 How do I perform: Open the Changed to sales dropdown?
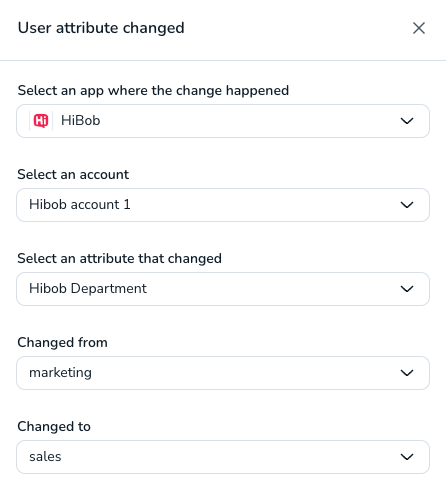point(223,457)
